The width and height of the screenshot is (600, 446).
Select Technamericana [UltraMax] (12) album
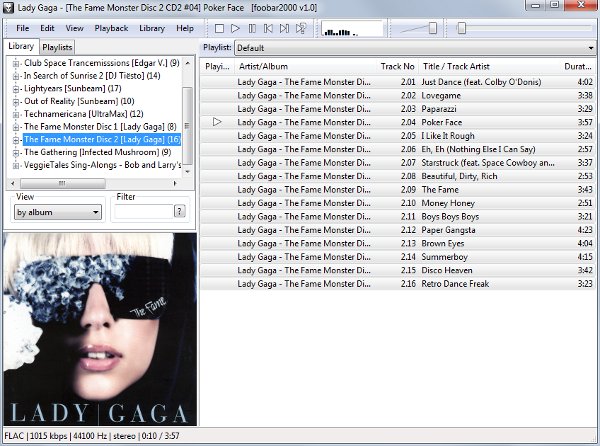[83, 114]
